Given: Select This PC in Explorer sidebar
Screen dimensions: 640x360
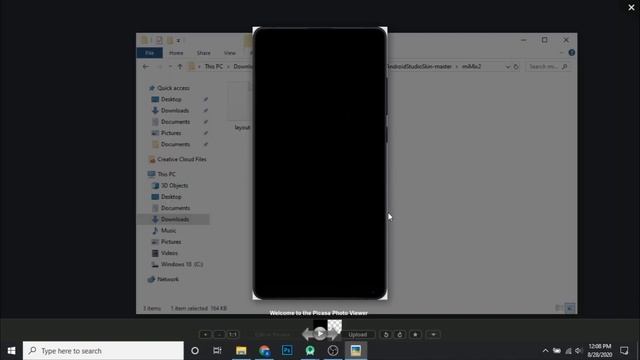Looking at the screenshot, I should click(x=167, y=174).
